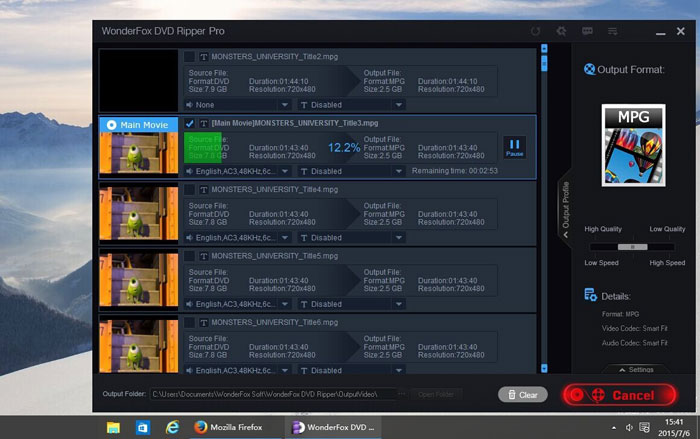Viewport: 700px width, 439px height.
Task: Open File Explorer from taskbar
Action: 113,427
